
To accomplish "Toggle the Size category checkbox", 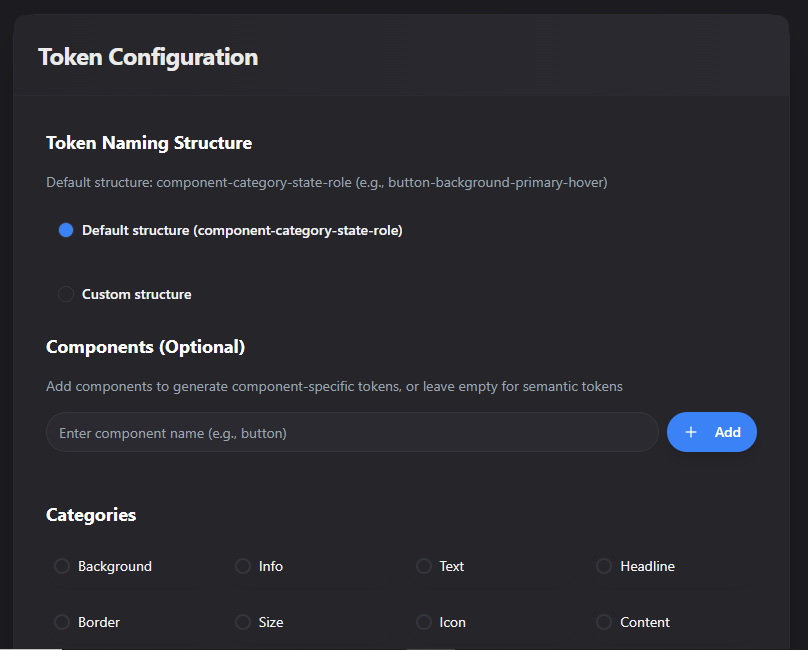I will point(242,622).
